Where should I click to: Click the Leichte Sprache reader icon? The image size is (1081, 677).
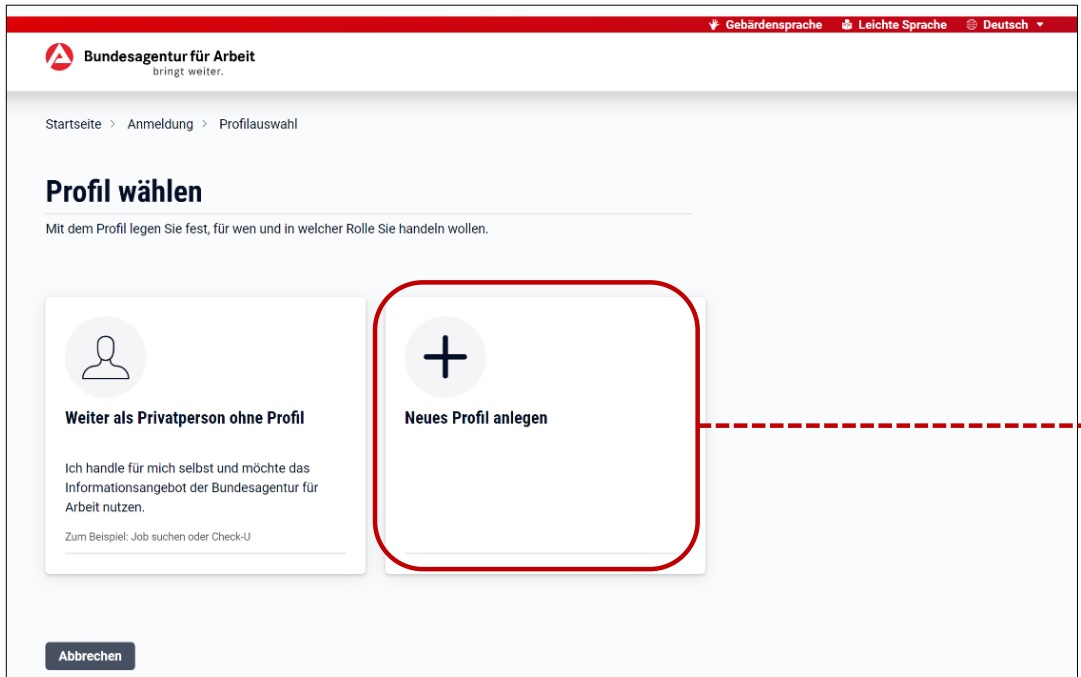pos(847,25)
